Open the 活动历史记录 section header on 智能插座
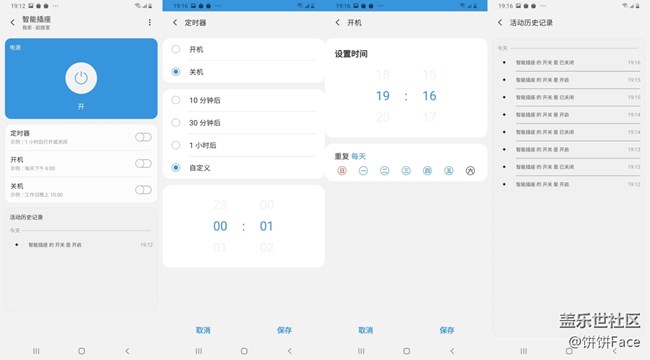The width and height of the screenshot is (650, 360). pos(27,217)
